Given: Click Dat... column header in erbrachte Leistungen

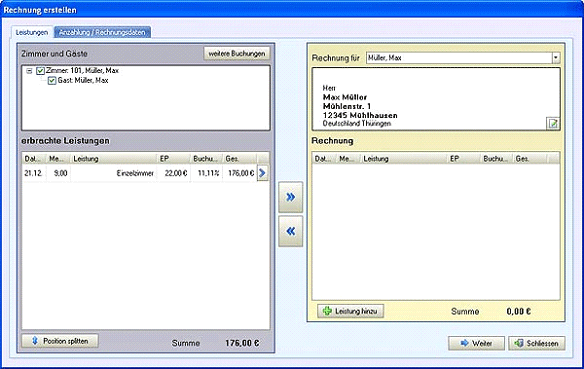Looking at the screenshot, I should tap(34, 159).
